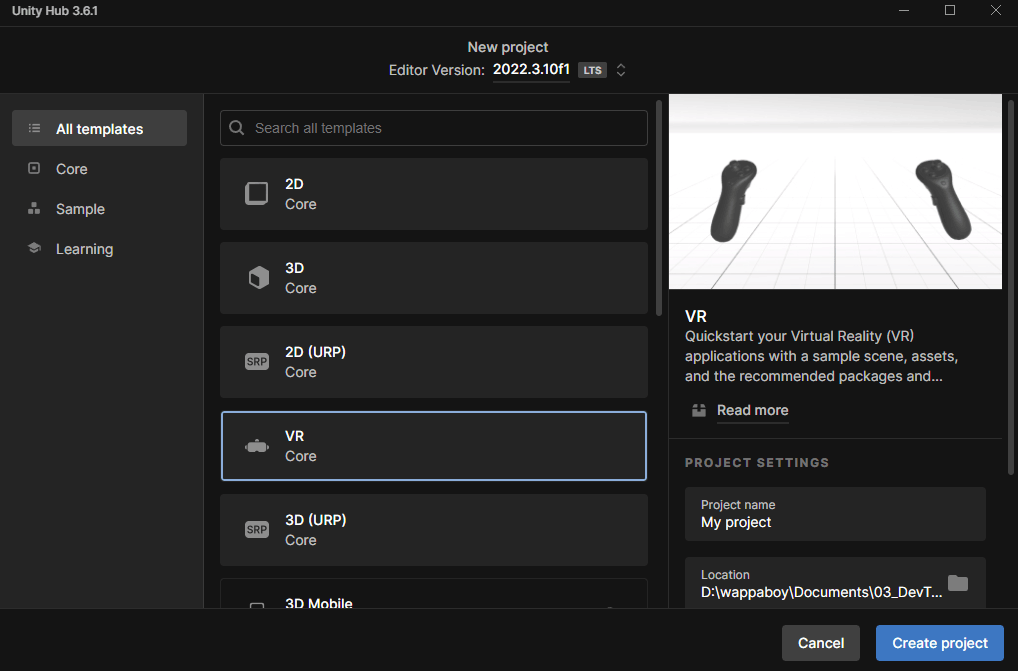Click the 2D template square icon
Screen dimensions: 1018x671
pyautogui.click(x=256, y=193)
